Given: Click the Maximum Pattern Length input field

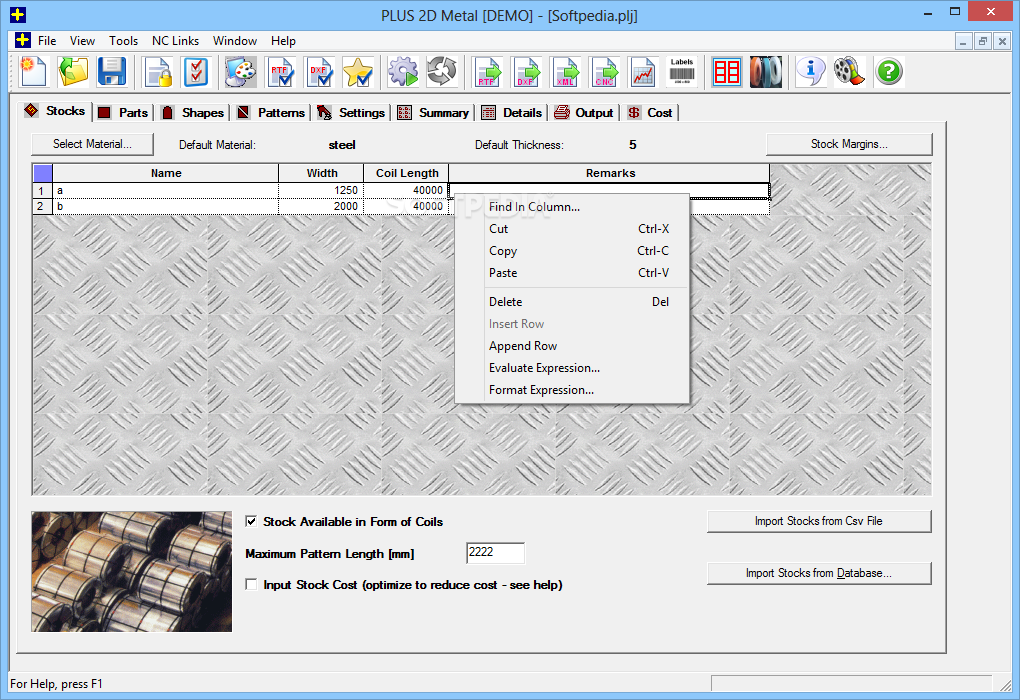Looking at the screenshot, I should [495, 552].
